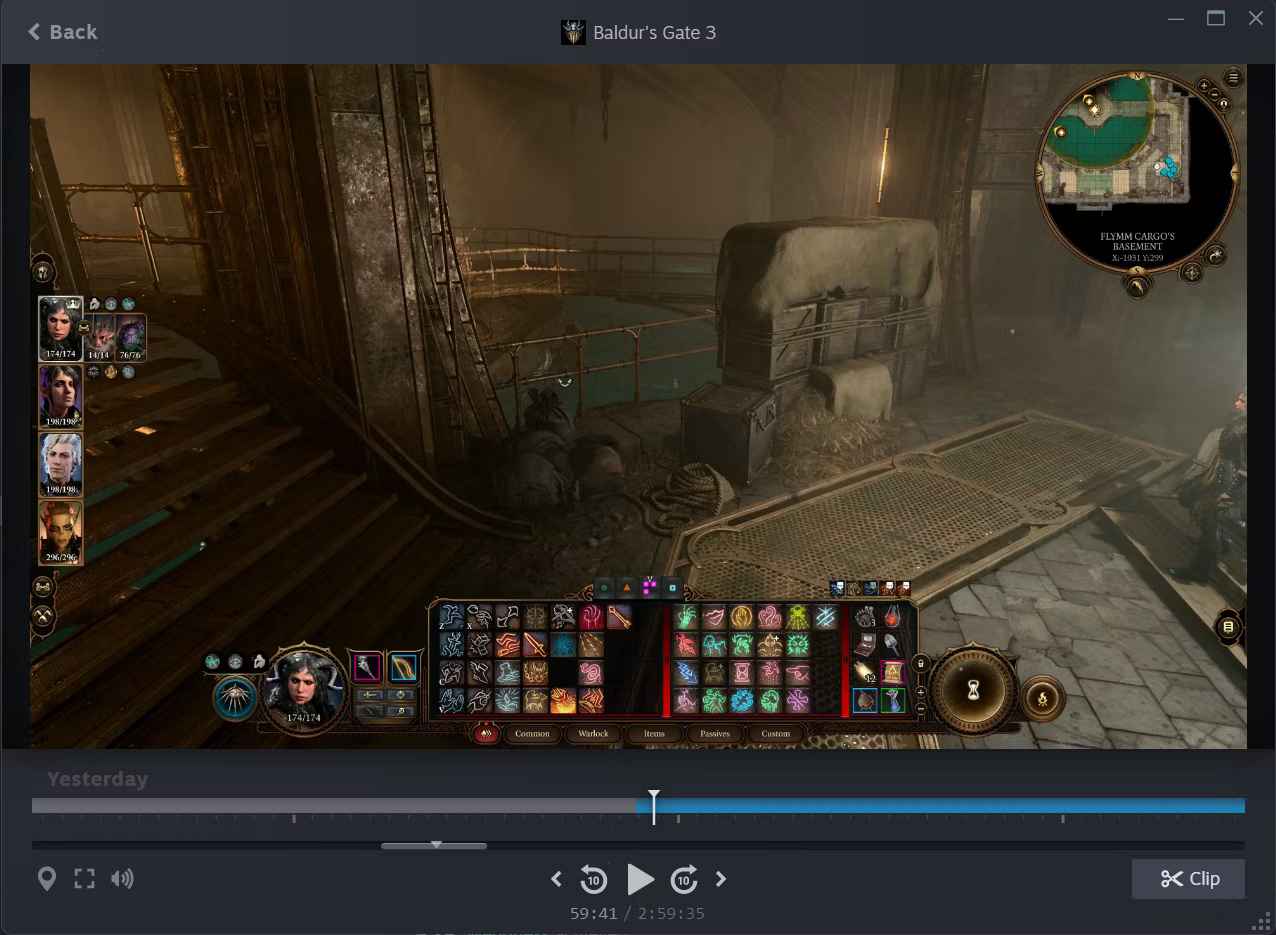Expand the hotbar with the plus button
The width and height of the screenshot is (1276, 935).
pyautogui.click(x=921, y=692)
